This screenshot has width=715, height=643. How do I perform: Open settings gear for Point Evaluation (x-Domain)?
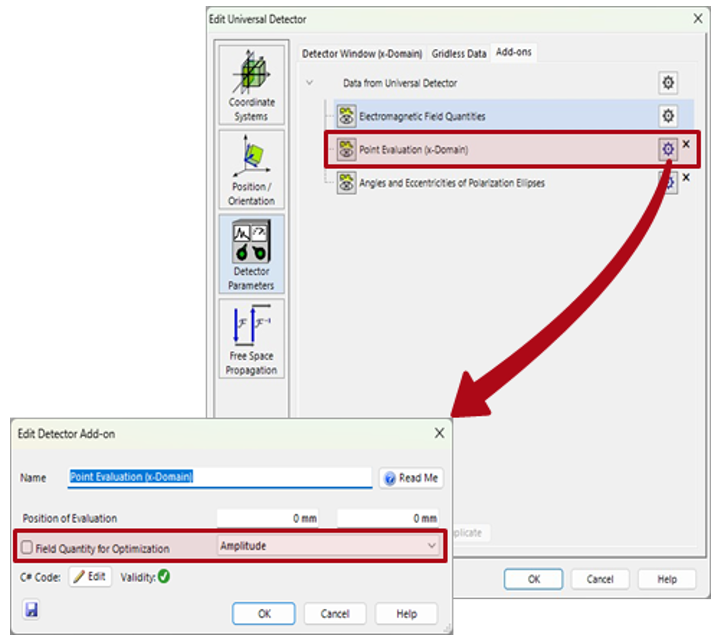coord(668,150)
